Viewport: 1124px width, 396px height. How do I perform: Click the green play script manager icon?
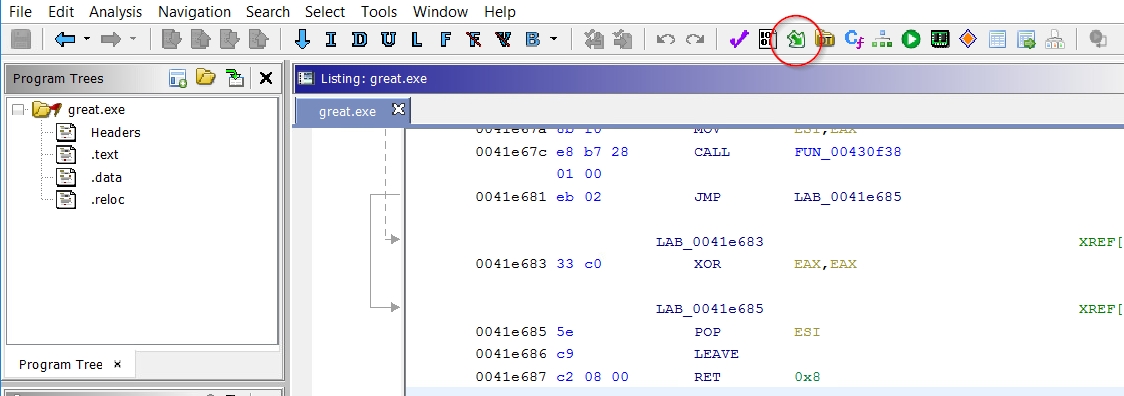pos(911,39)
